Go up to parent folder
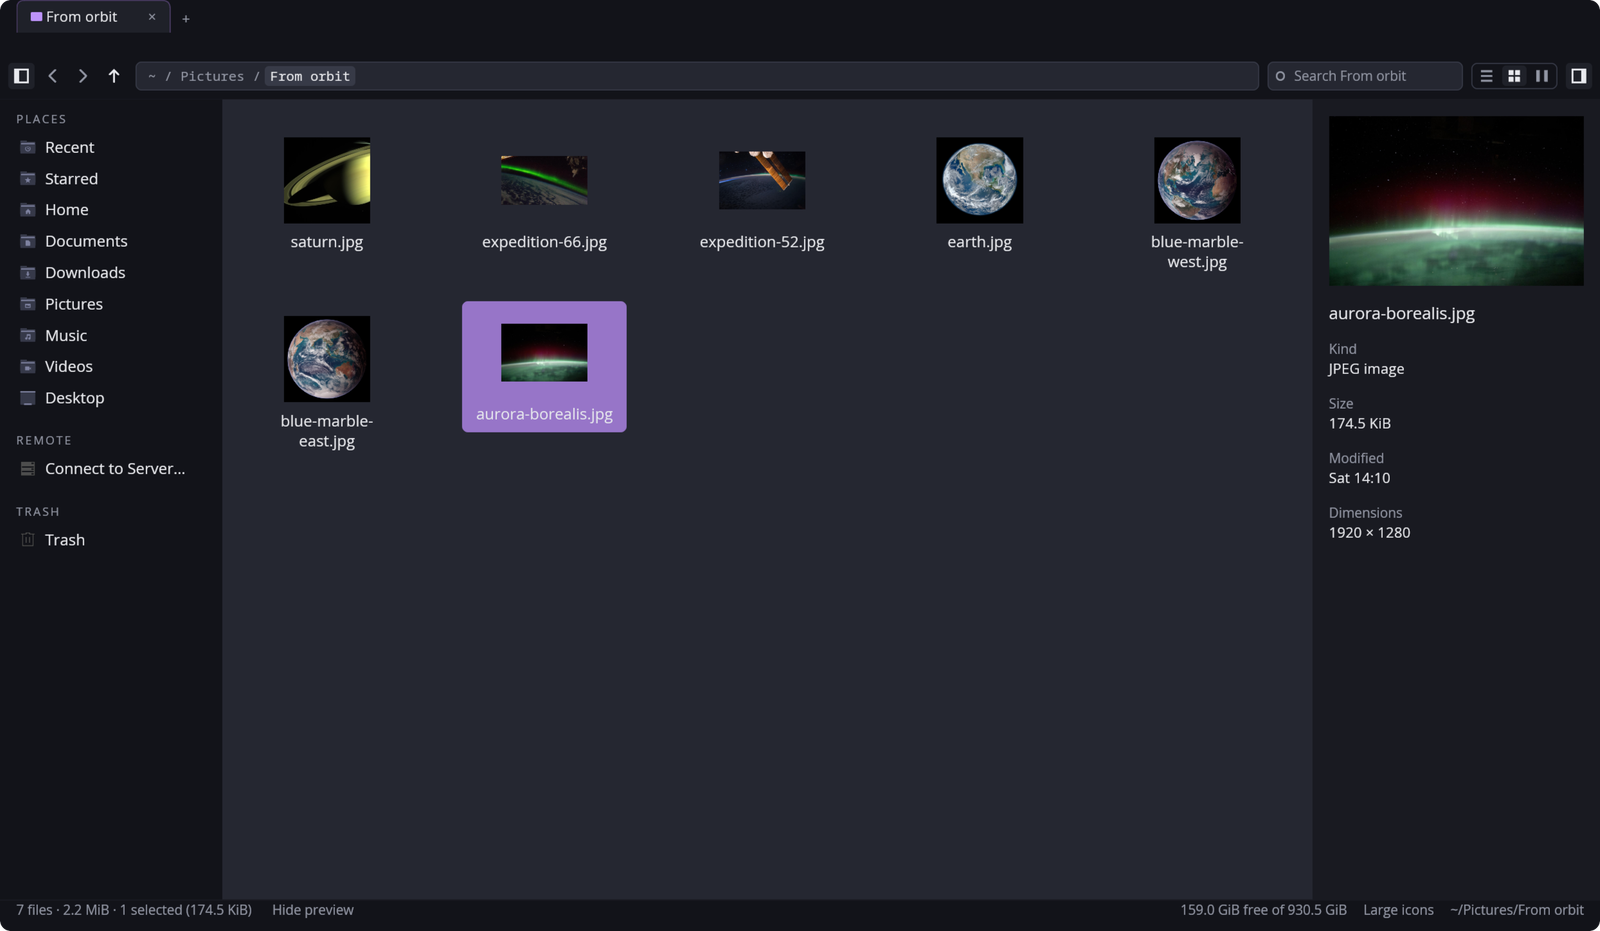The image size is (1600, 931). 114,76
